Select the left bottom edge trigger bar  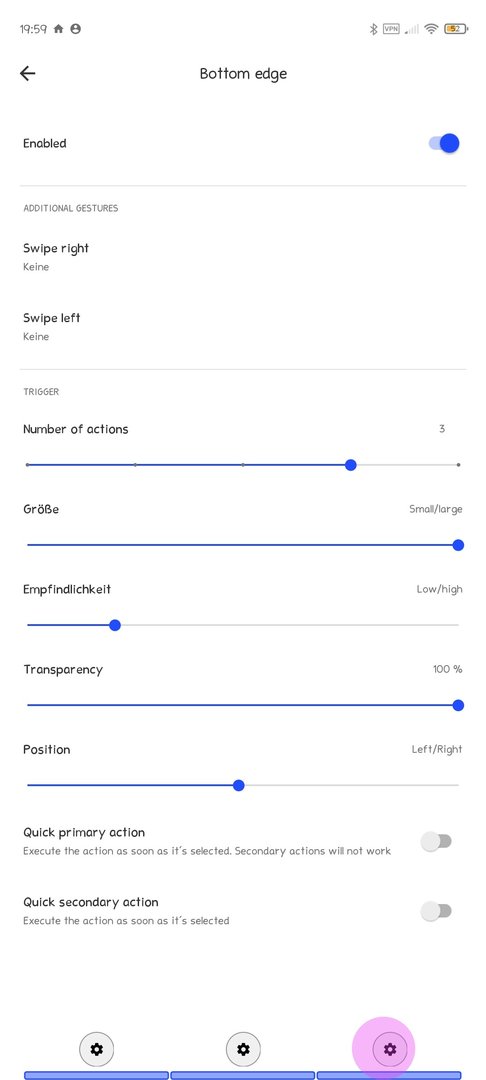point(96,1075)
